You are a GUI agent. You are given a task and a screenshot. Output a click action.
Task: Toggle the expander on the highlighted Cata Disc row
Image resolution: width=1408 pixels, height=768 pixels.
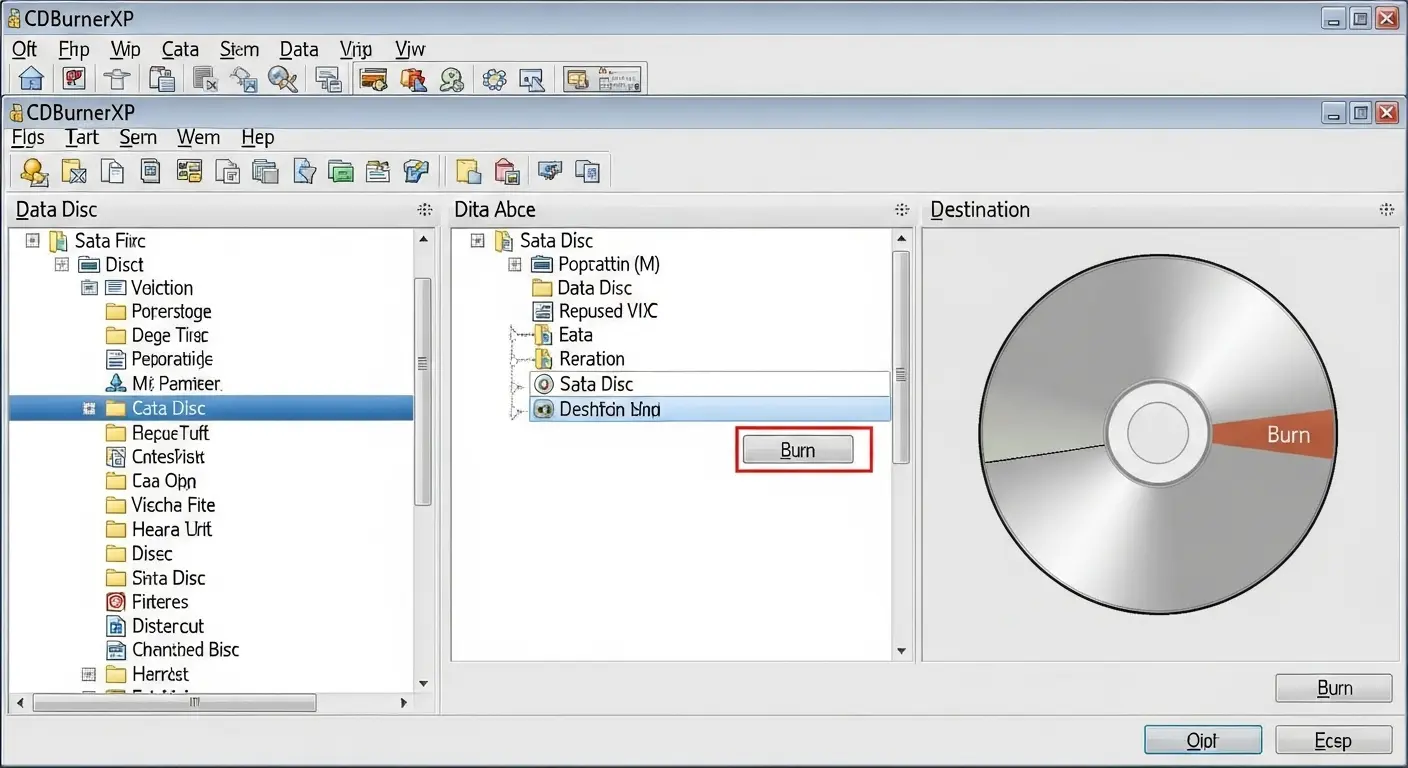point(88,408)
